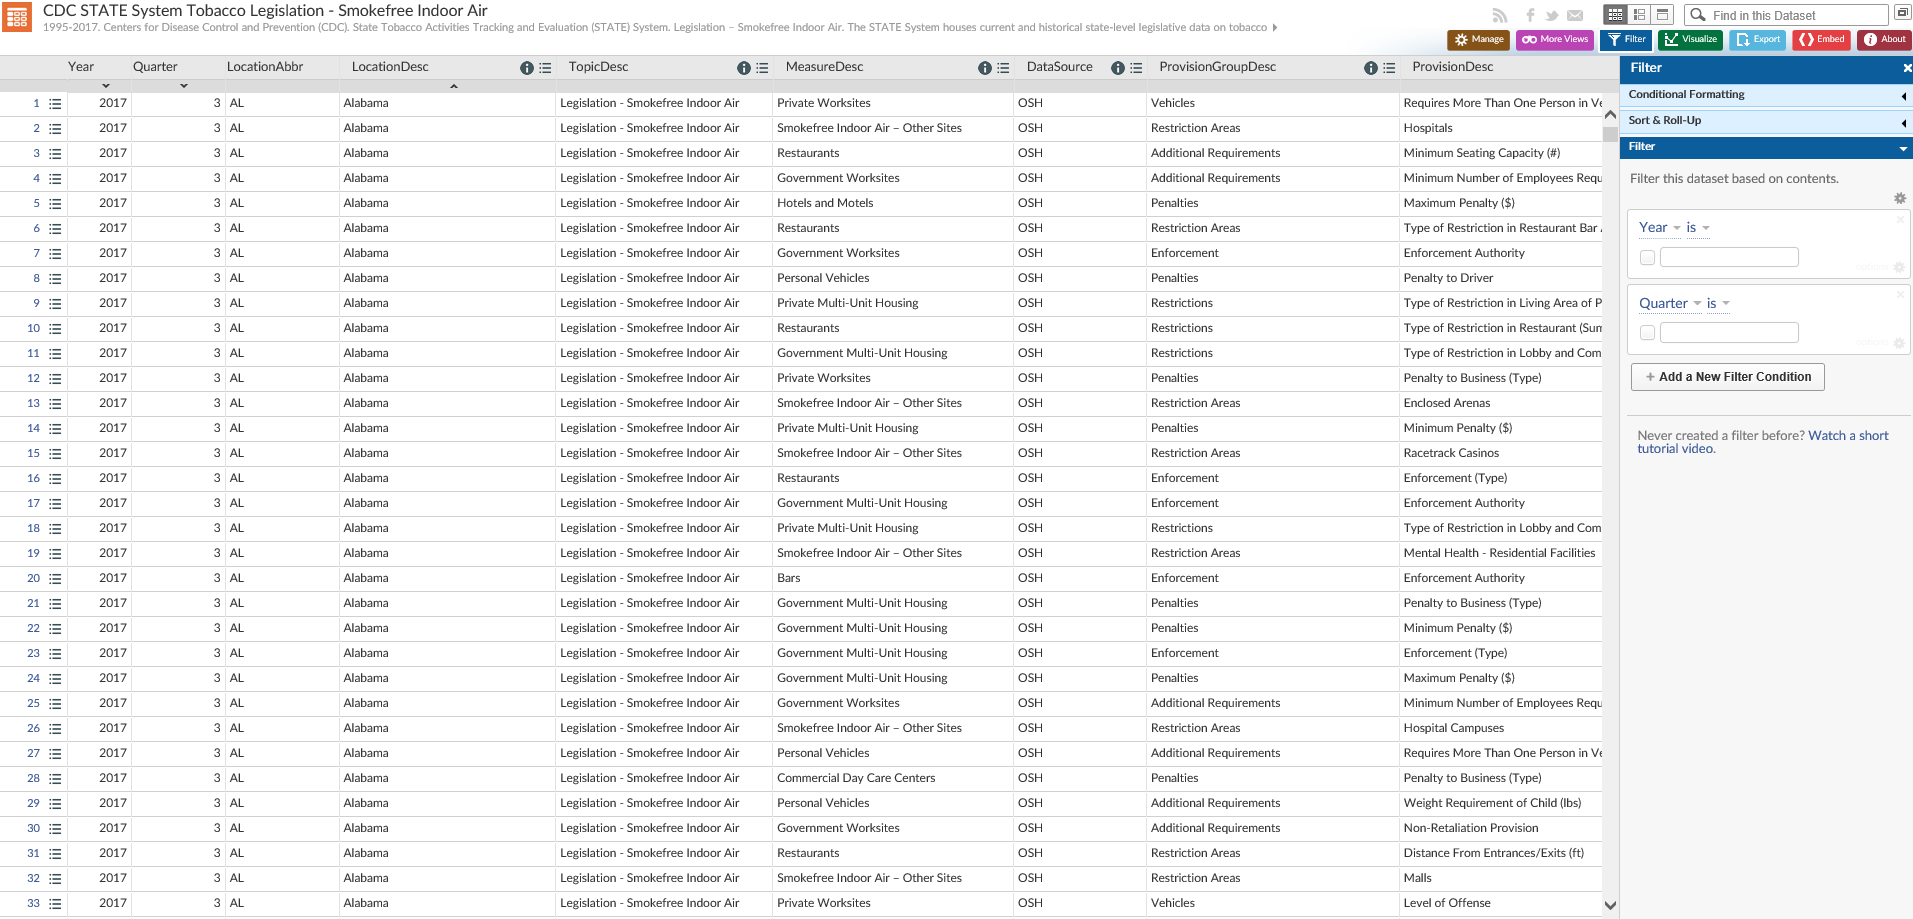Image resolution: width=1913 pixels, height=919 pixels.
Task: Click table scrollbar down arrow
Action: click(1610, 905)
